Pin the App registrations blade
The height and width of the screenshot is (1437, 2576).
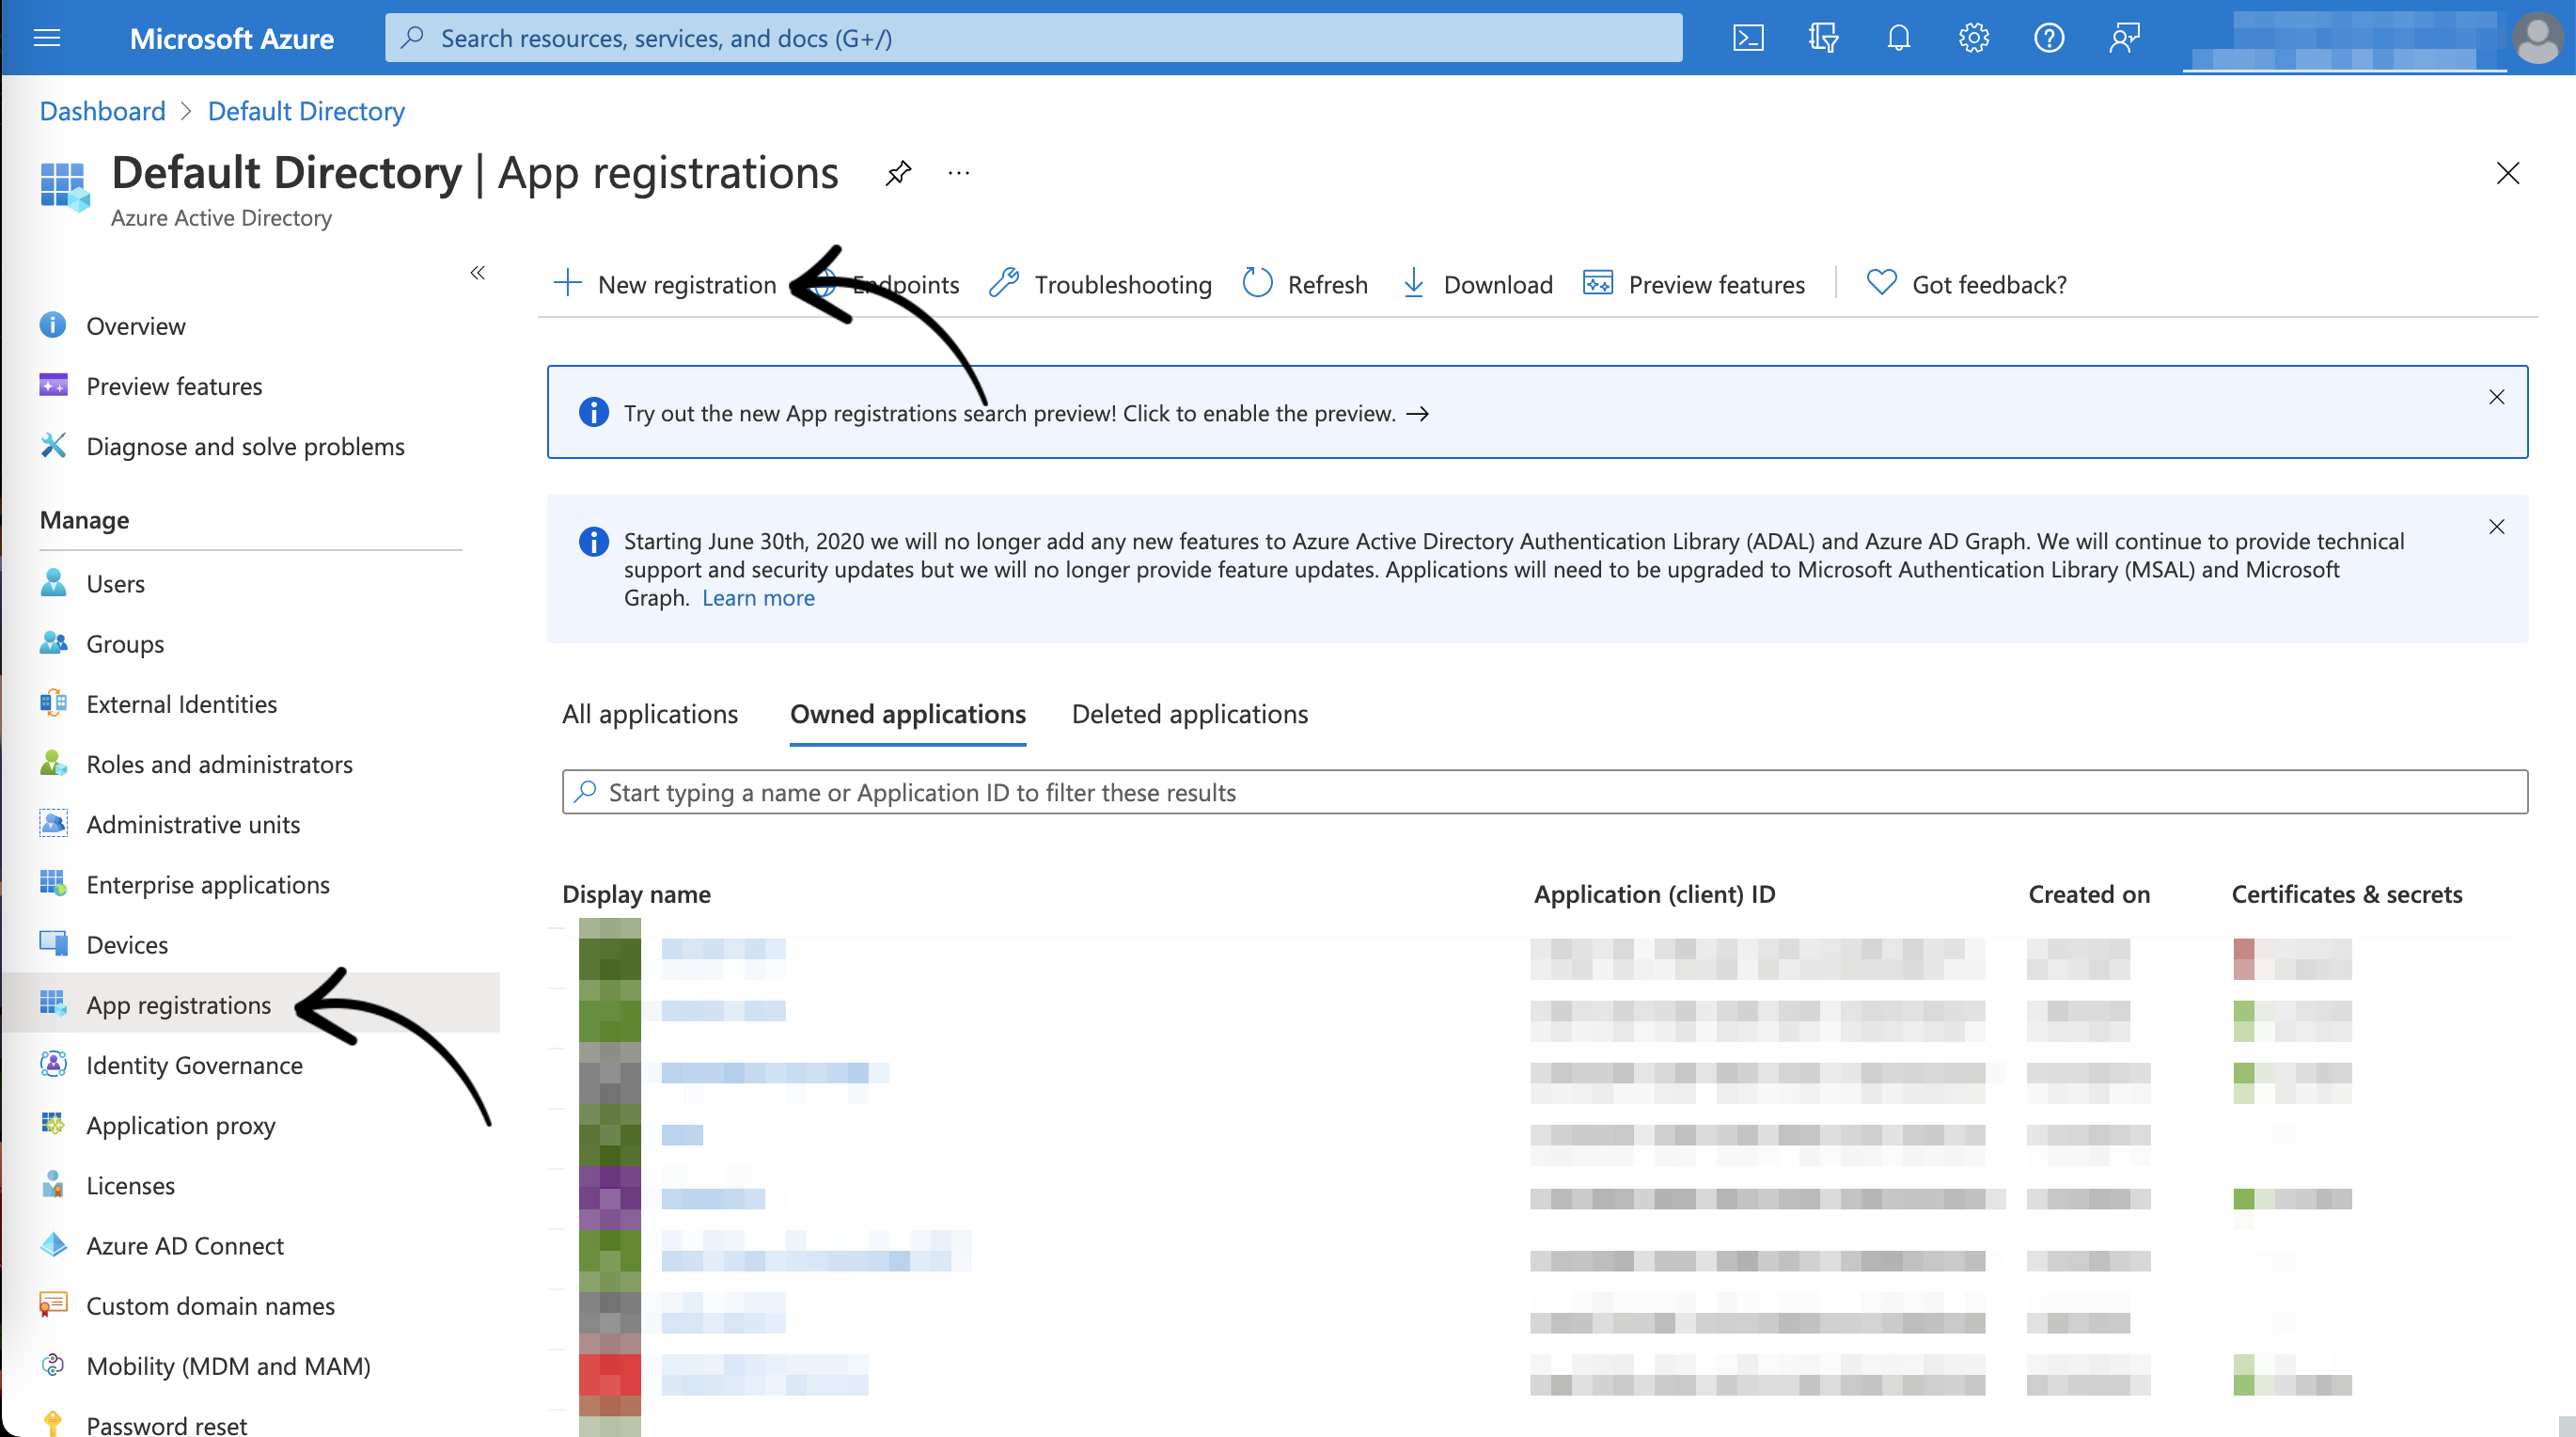(898, 173)
